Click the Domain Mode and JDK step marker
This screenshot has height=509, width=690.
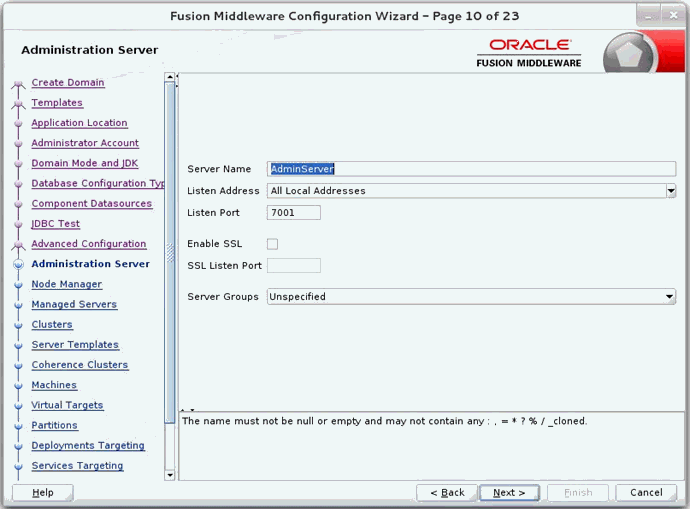pyautogui.click(x=18, y=164)
